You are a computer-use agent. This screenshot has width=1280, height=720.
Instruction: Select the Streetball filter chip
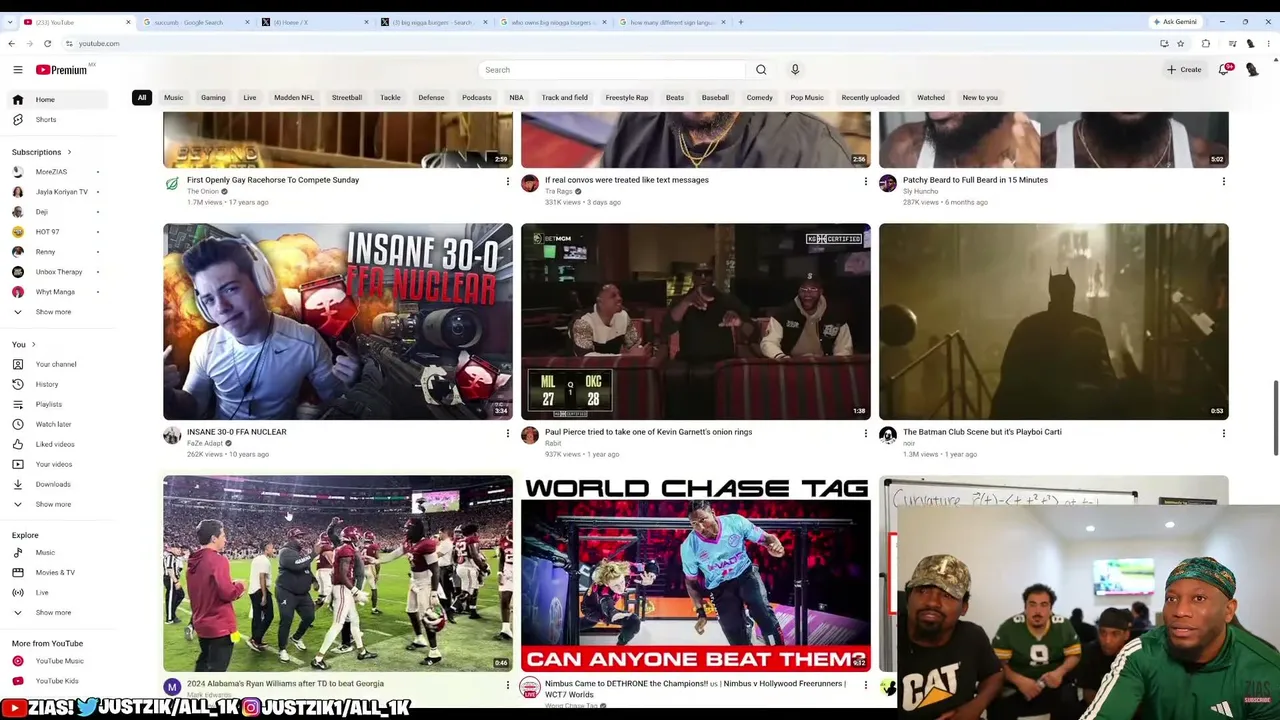(x=347, y=98)
